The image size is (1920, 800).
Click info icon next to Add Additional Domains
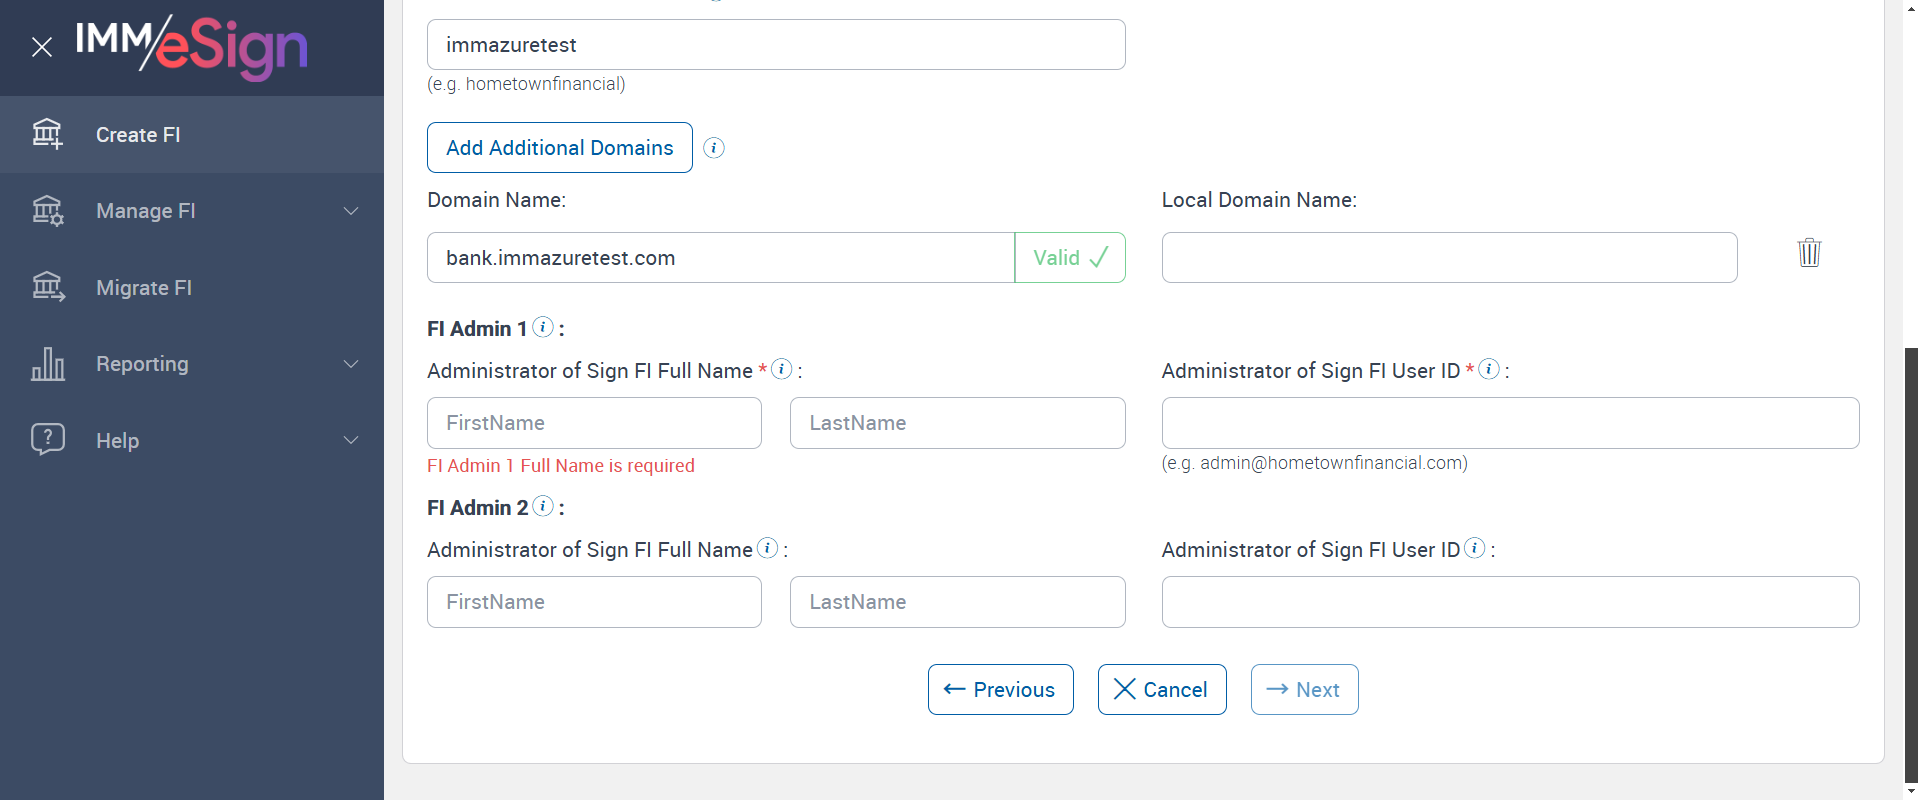(x=714, y=148)
